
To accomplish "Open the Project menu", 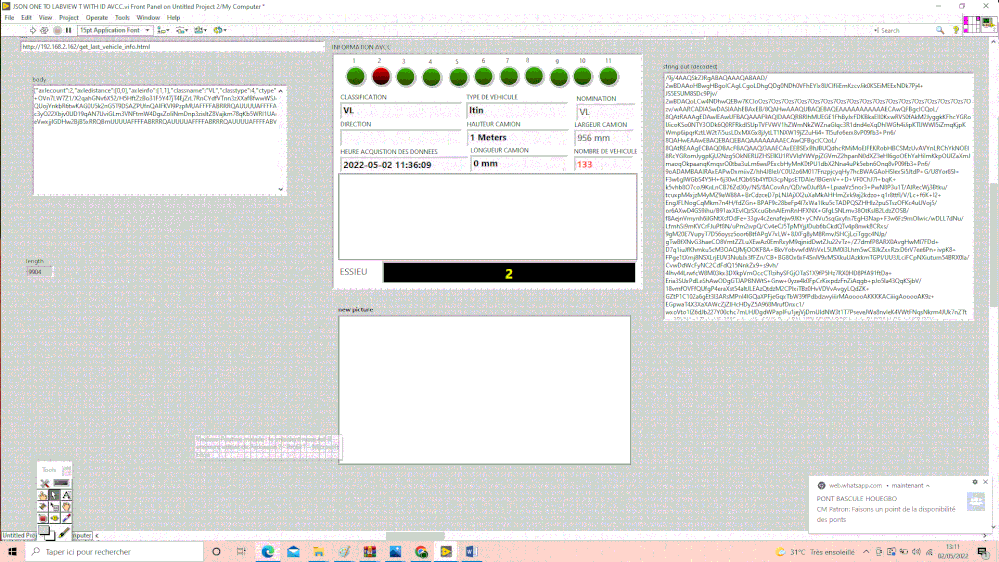I will (x=69, y=18).
